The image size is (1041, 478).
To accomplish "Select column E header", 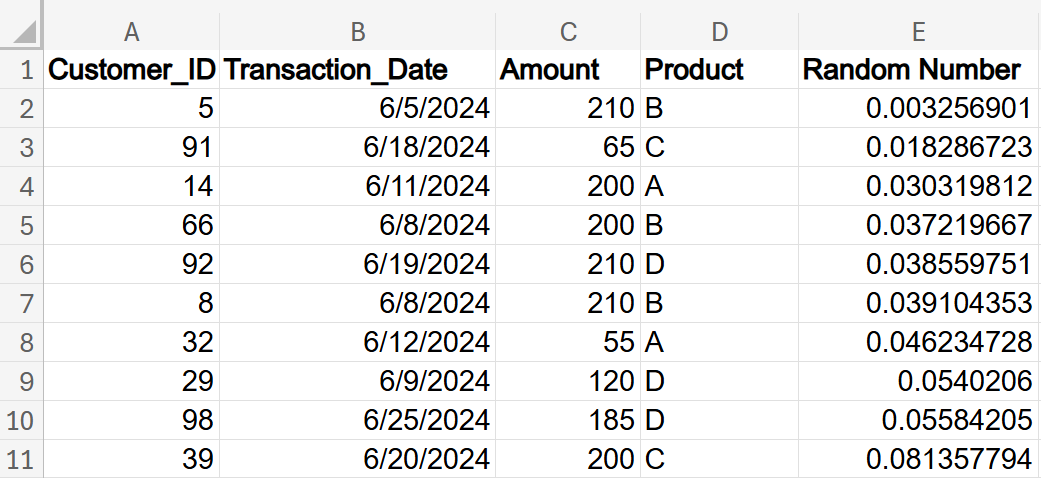I will click(x=918, y=32).
